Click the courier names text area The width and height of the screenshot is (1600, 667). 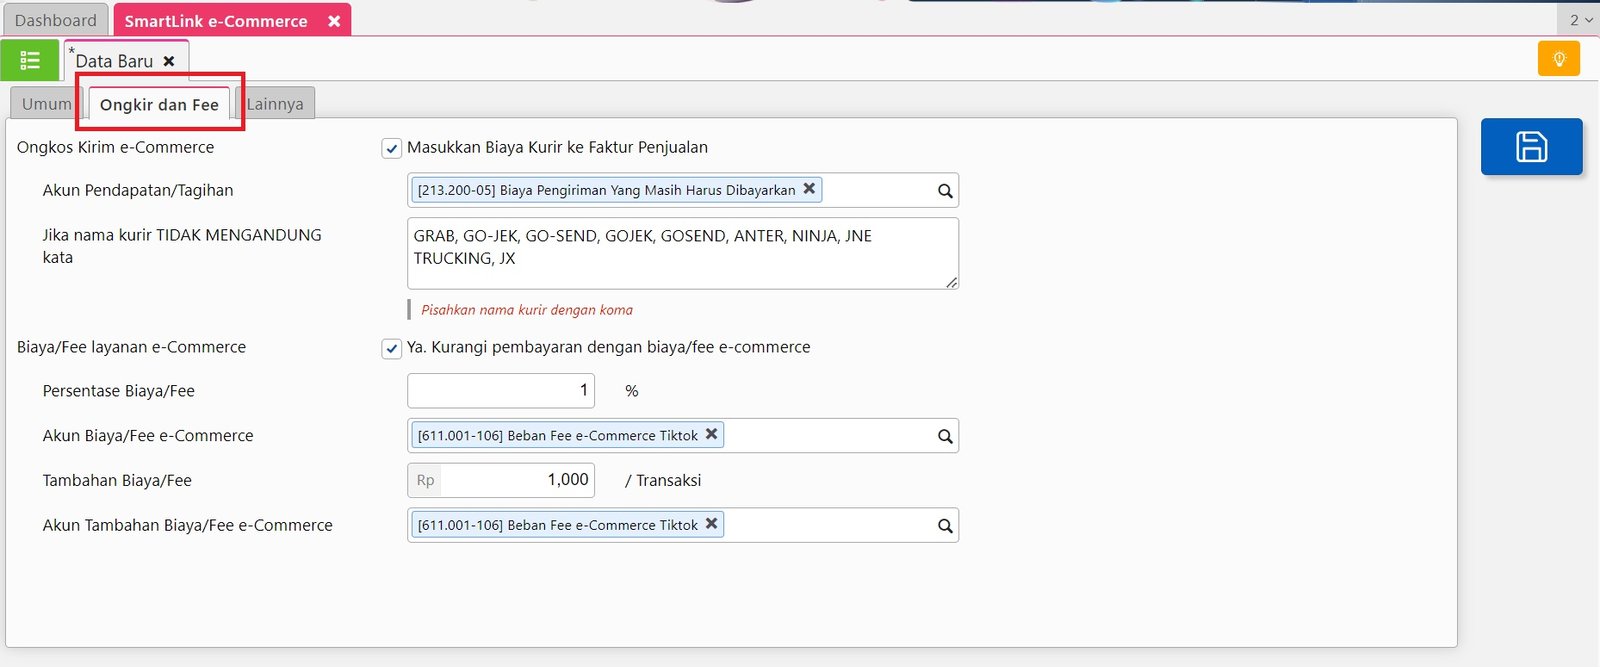pos(682,253)
